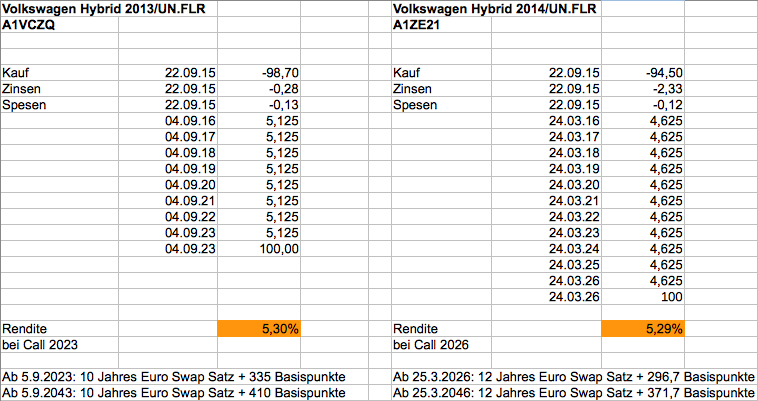Select the Volkswagen Hybrid 2013/UN.FLR title cell
The image size is (758, 401).
[104, 9]
